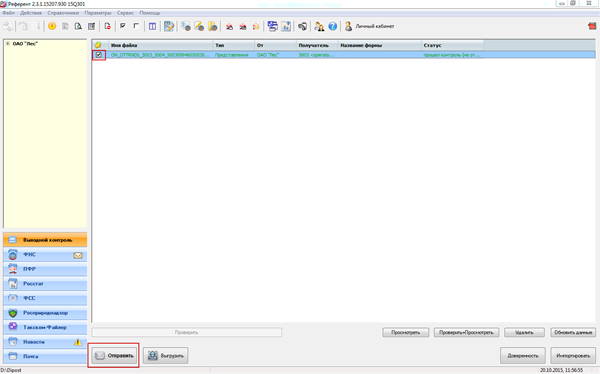Image resolution: width=600 pixels, height=374 pixels.
Task: Click the Удалить button
Action: pos(524,332)
